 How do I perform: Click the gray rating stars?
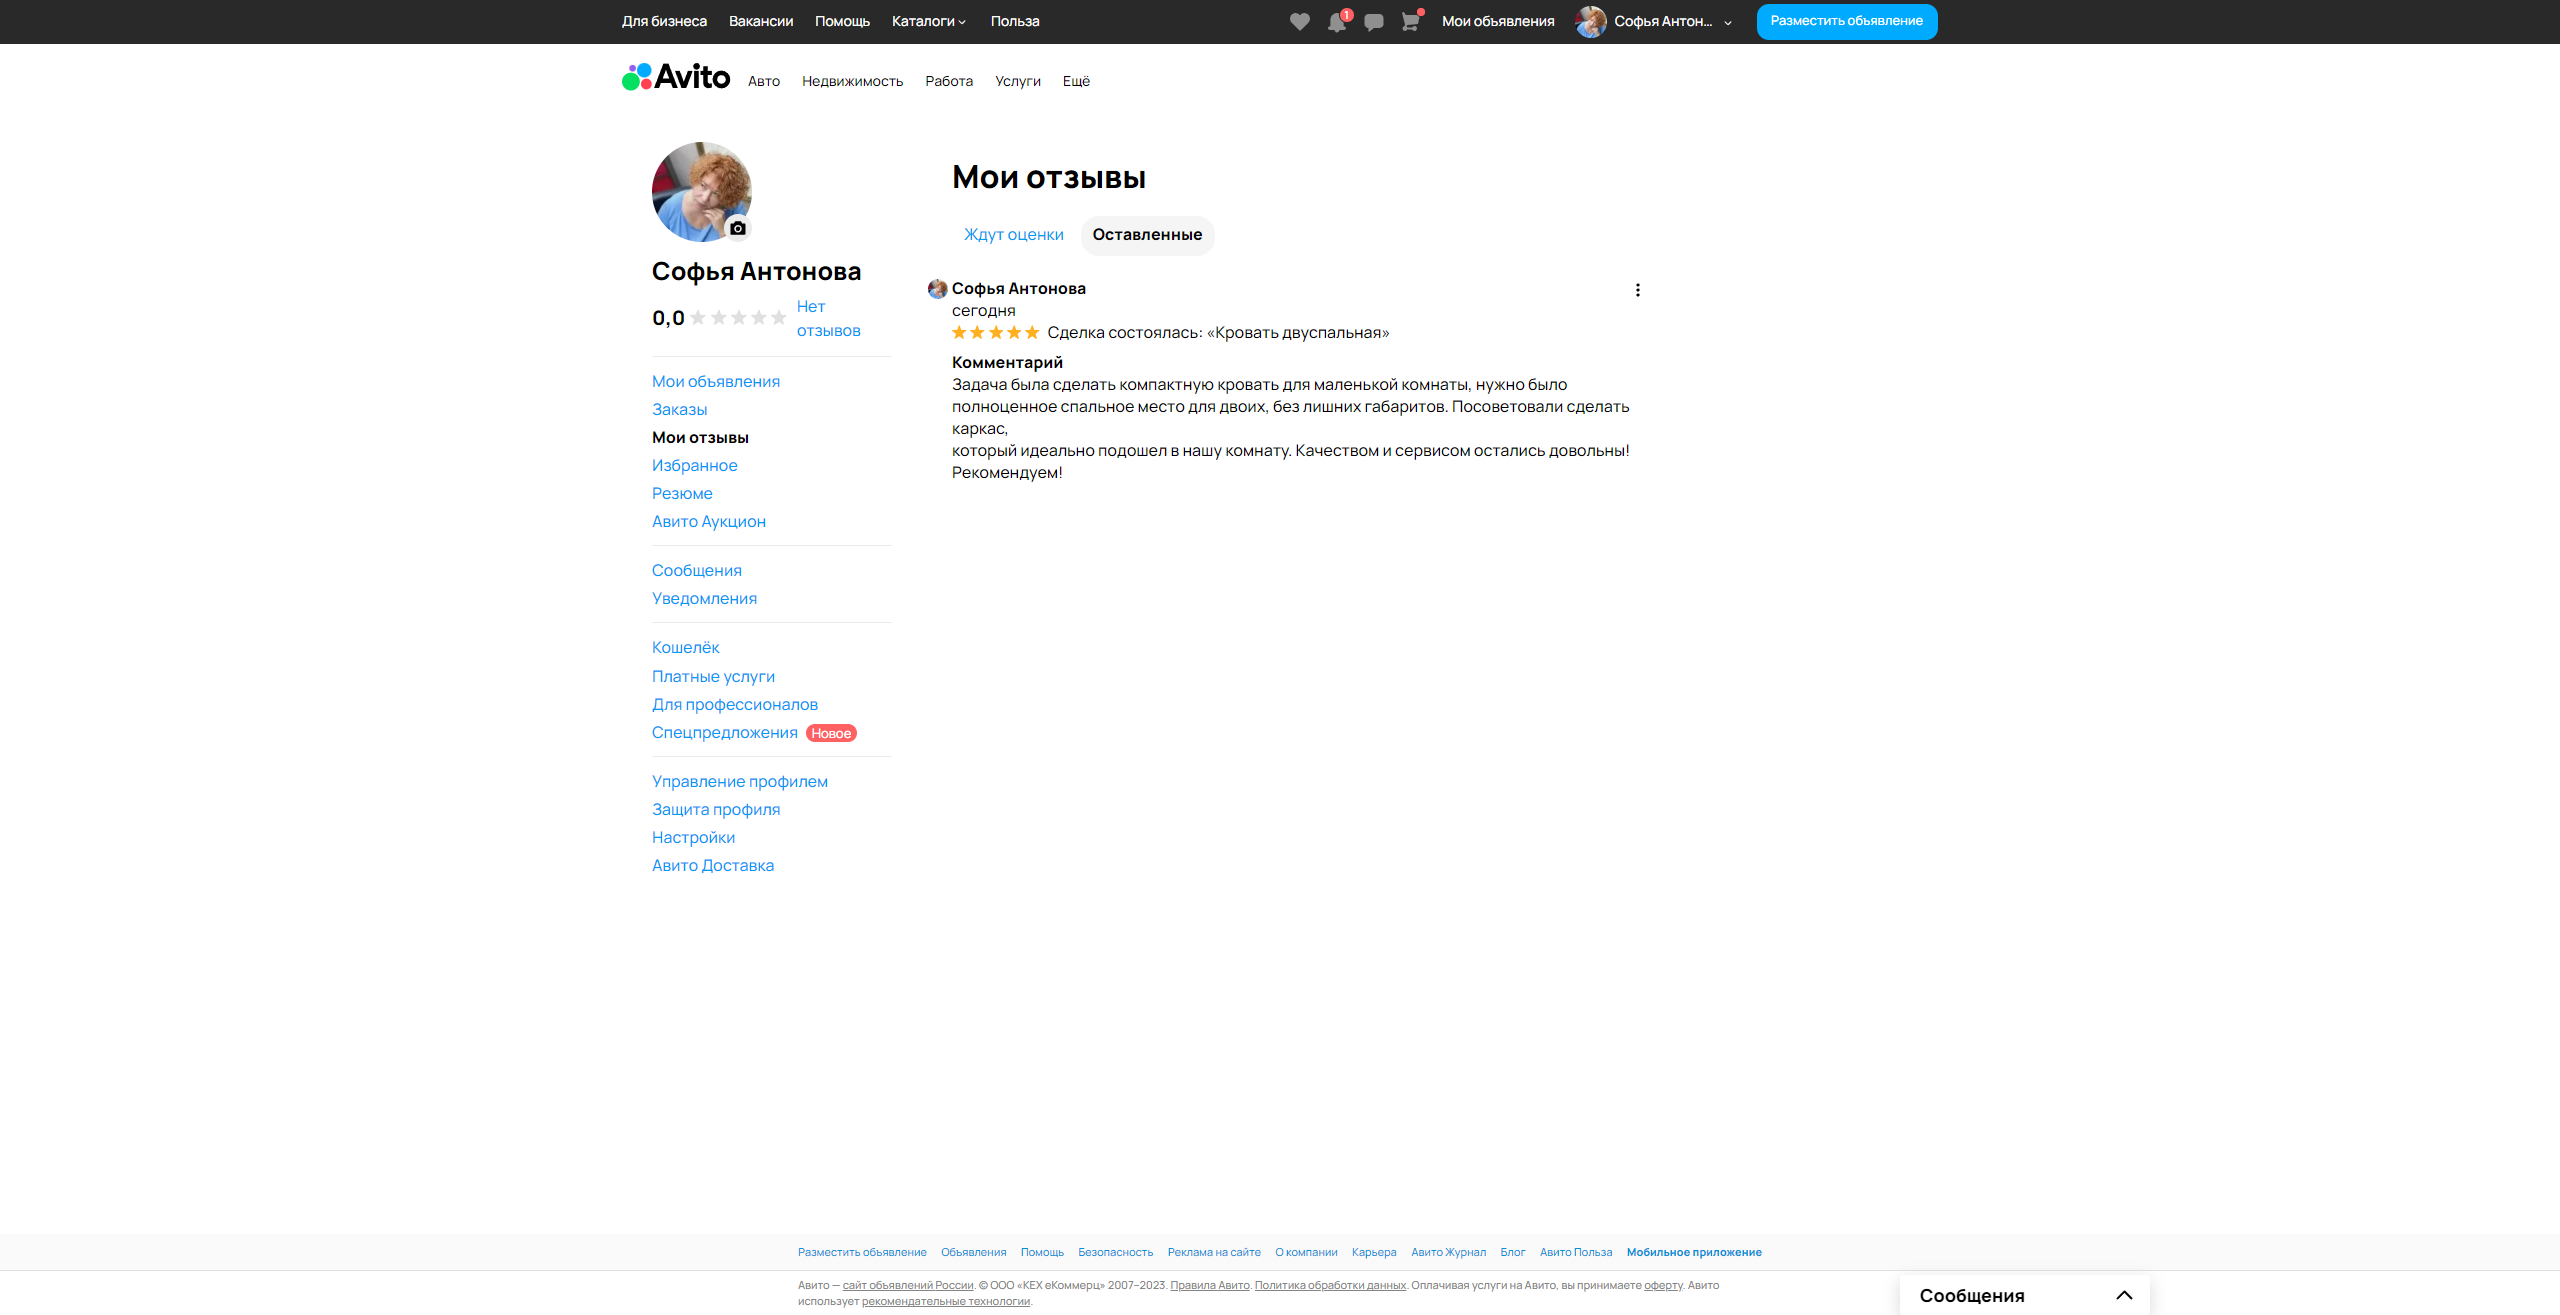click(x=738, y=318)
